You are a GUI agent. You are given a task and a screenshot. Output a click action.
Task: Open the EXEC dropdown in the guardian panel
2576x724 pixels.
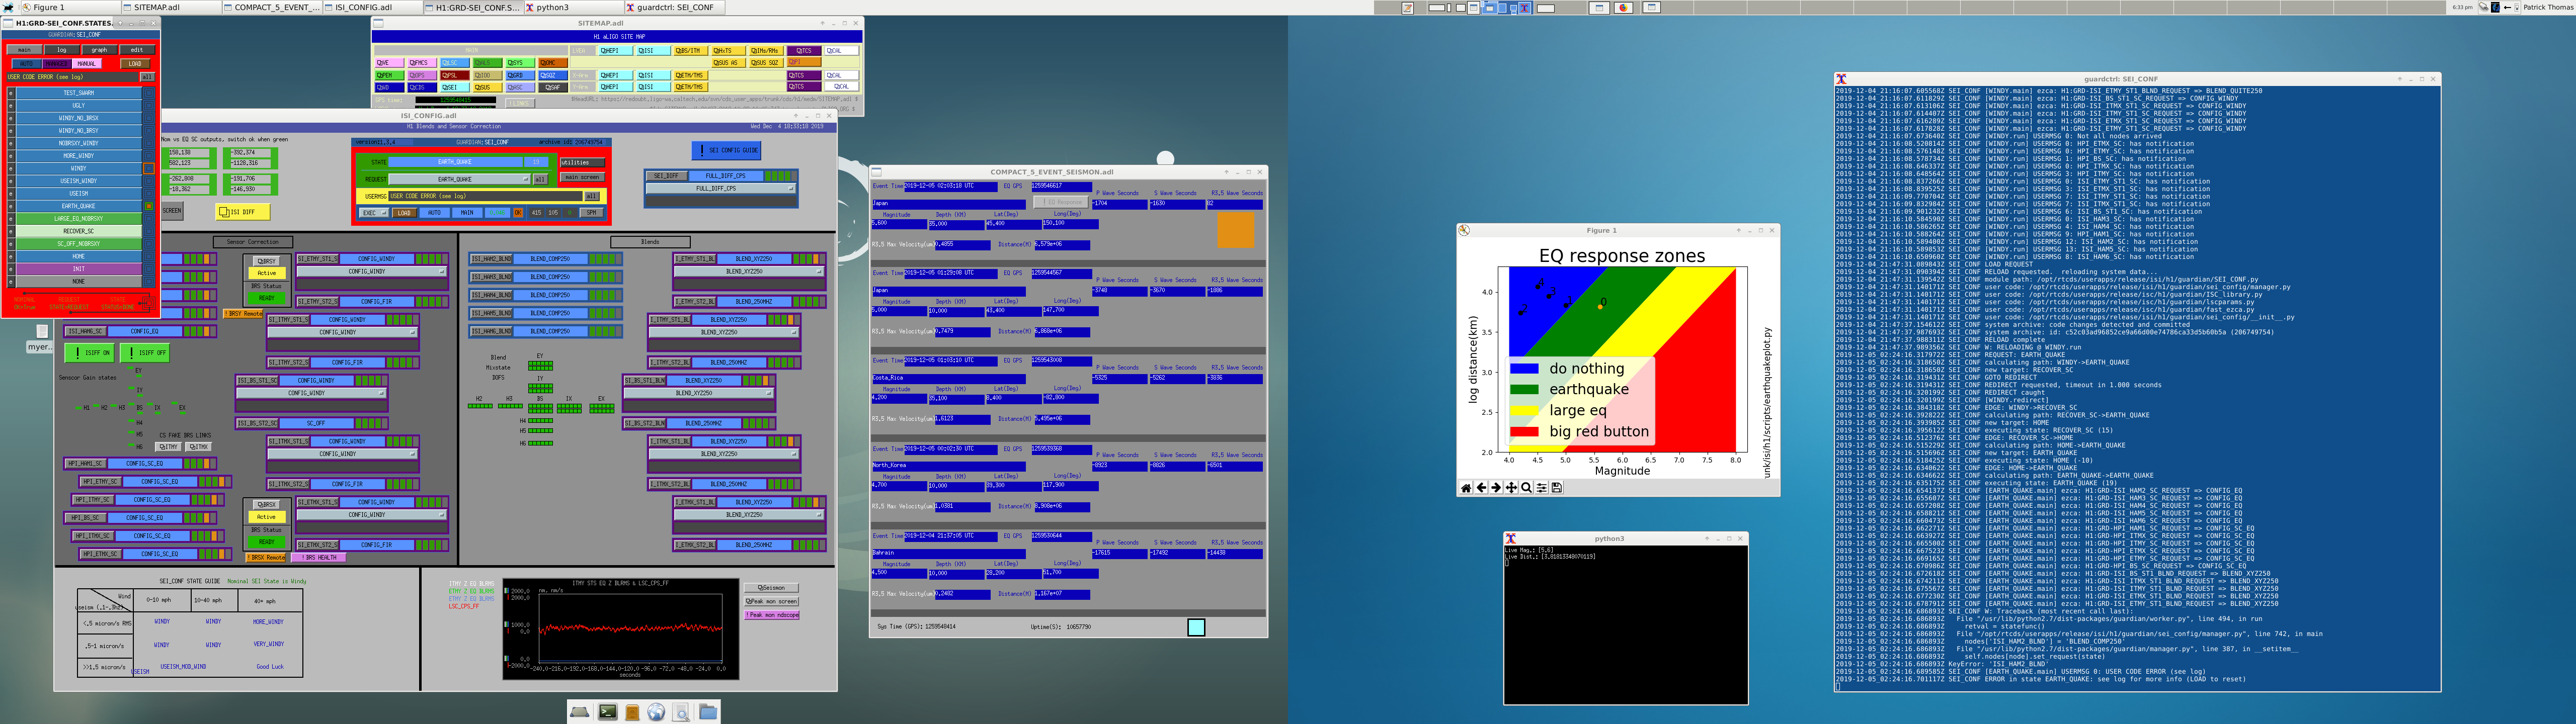click(375, 213)
